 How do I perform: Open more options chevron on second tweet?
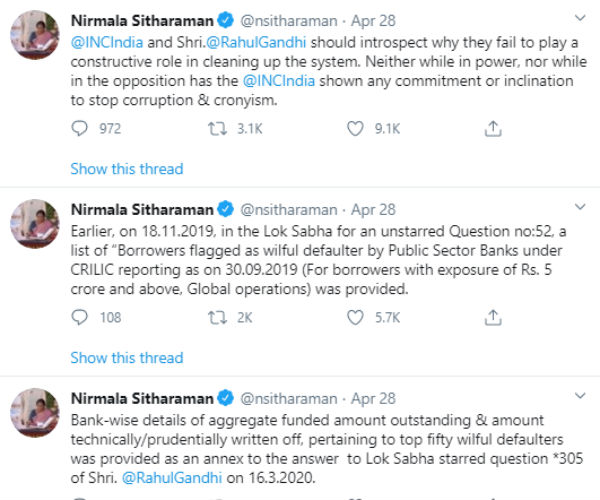click(580, 207)
